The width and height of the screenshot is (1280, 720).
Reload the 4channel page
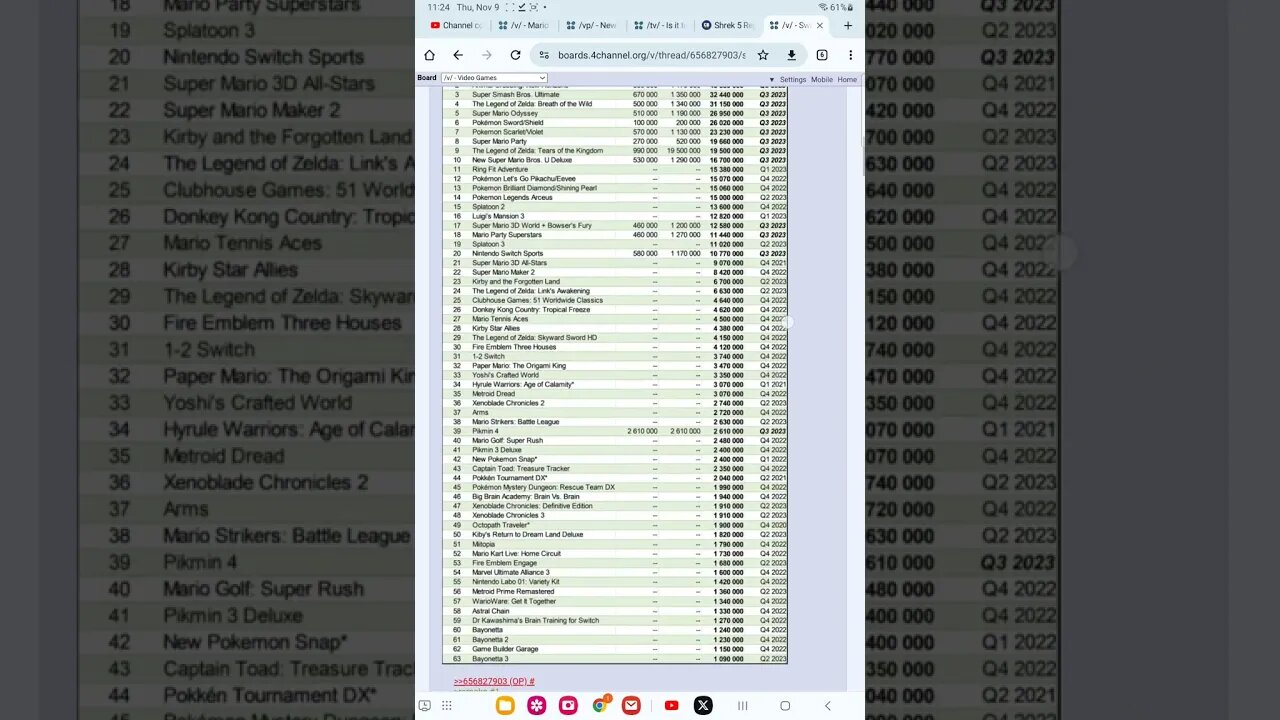tap(515, 55)
